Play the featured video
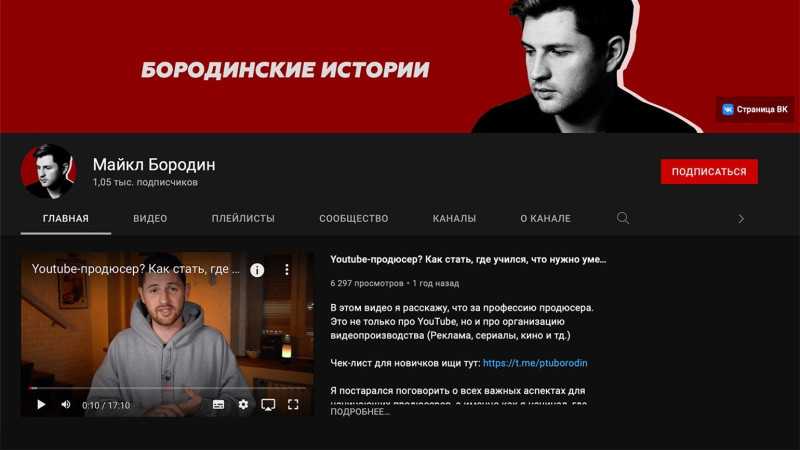Screen dimensions: 800x450 [41, 405]
